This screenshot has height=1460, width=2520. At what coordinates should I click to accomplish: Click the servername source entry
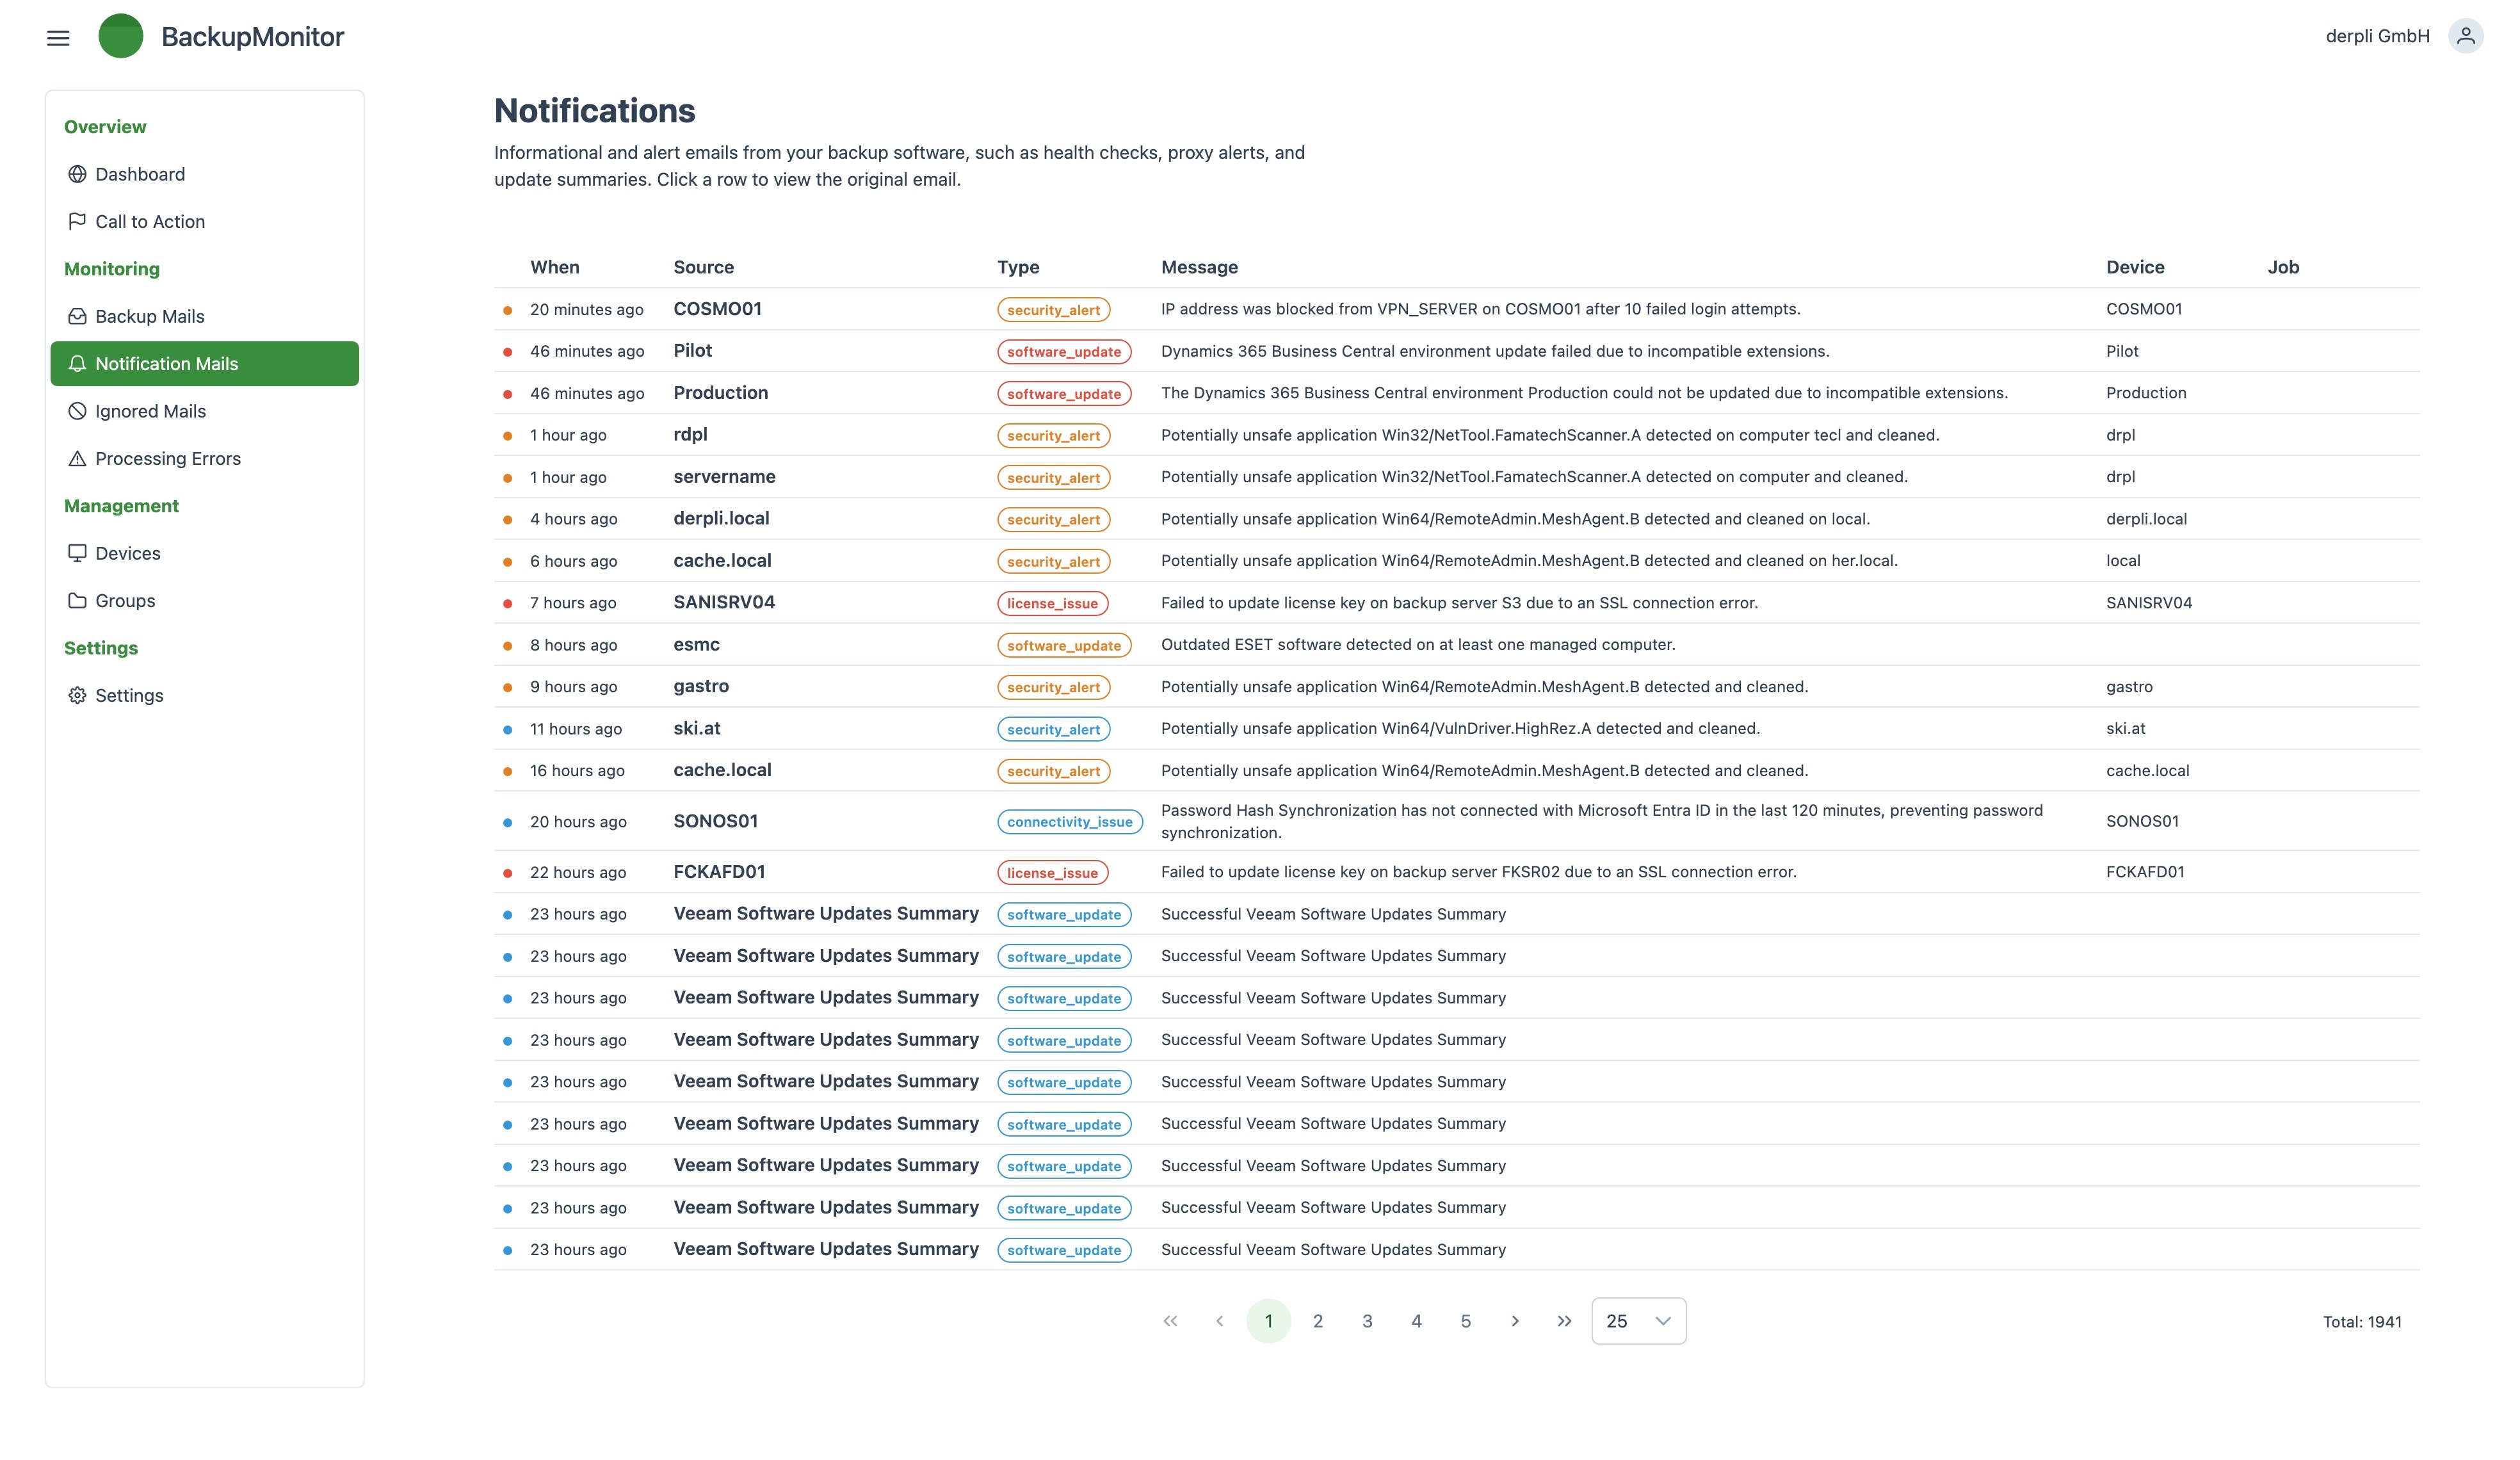(x=724, y=477)
